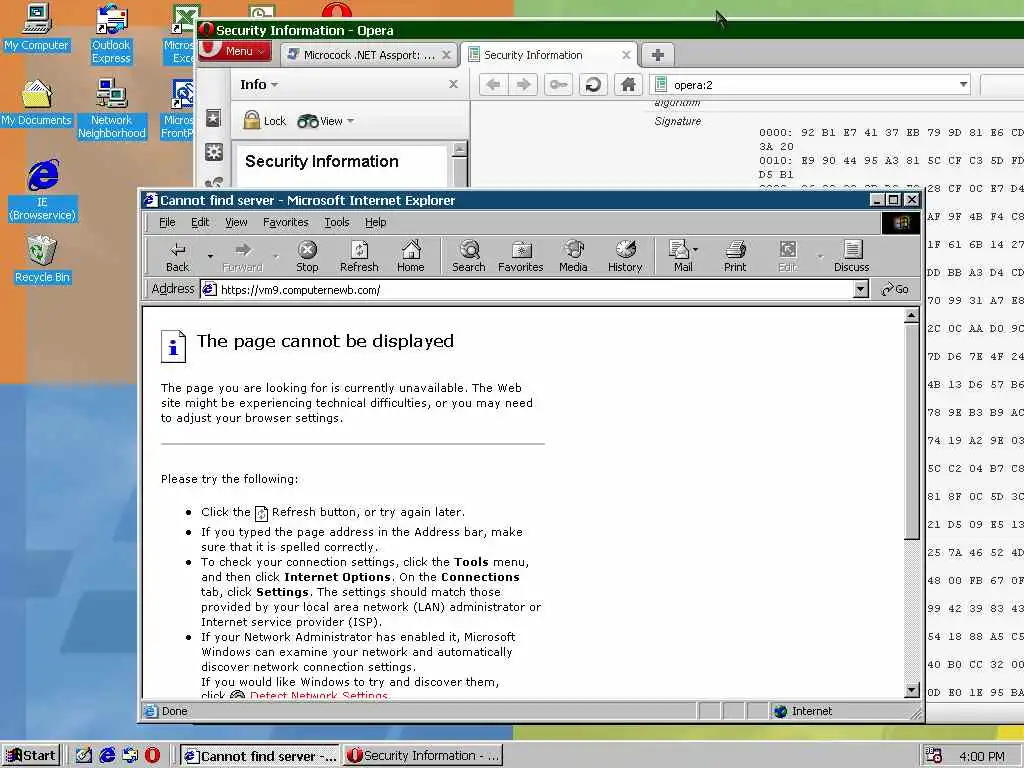Screen dimensions: 1024x768
Task: Open the Back history dropdown arrow
Action: 210,256
